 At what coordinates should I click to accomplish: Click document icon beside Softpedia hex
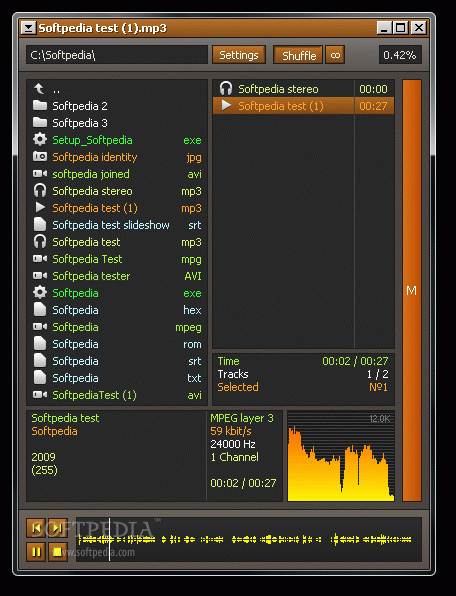[40, 309]
